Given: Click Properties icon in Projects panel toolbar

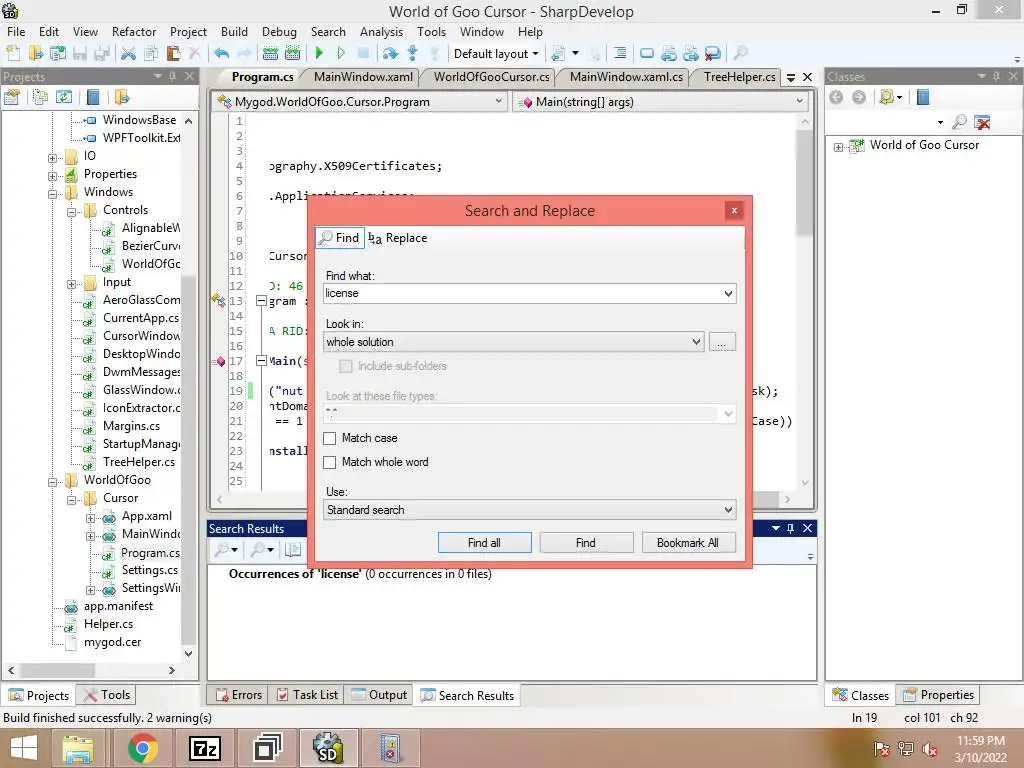Looking at the screenshot, I should (x=12, y=97).
